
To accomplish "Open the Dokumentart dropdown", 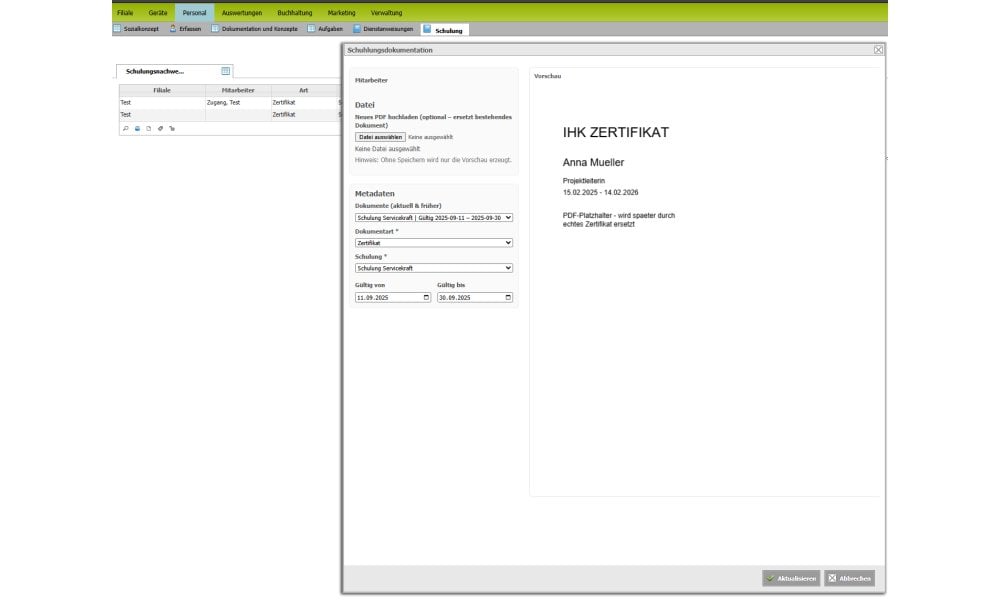I will (x=434, y=243).
